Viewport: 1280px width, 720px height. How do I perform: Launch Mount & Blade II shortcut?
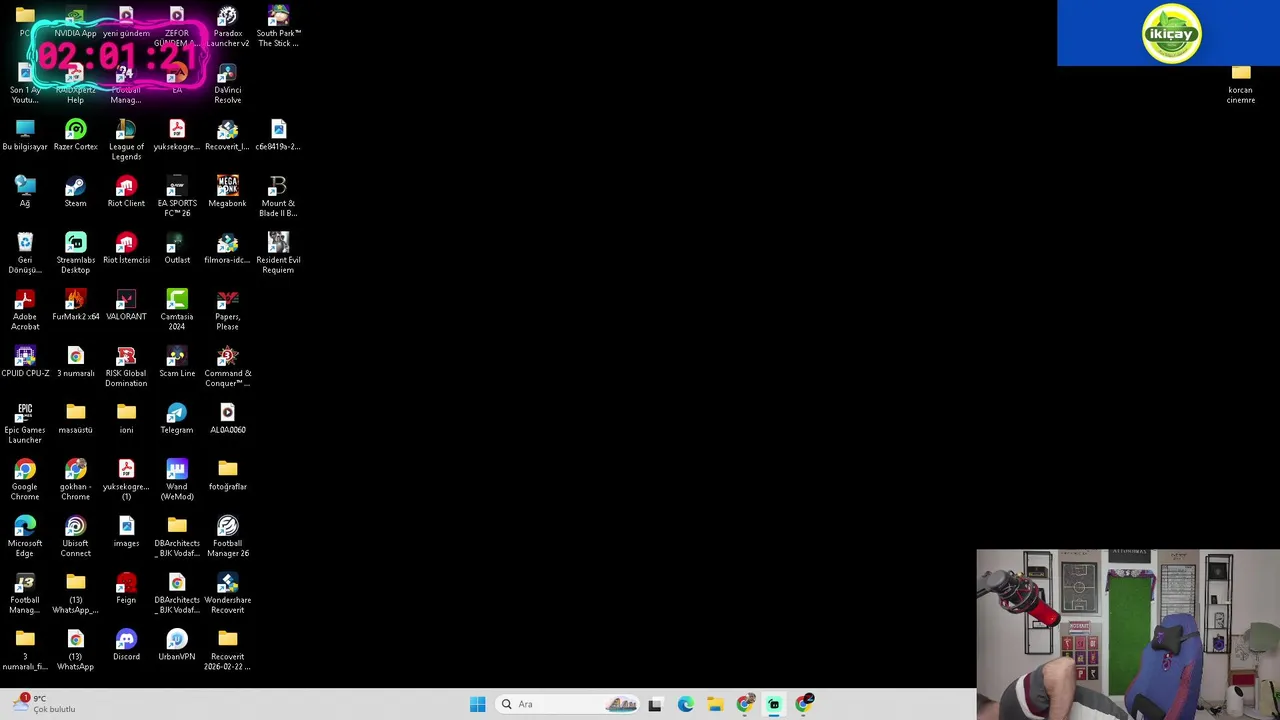(x=278, y=197)
